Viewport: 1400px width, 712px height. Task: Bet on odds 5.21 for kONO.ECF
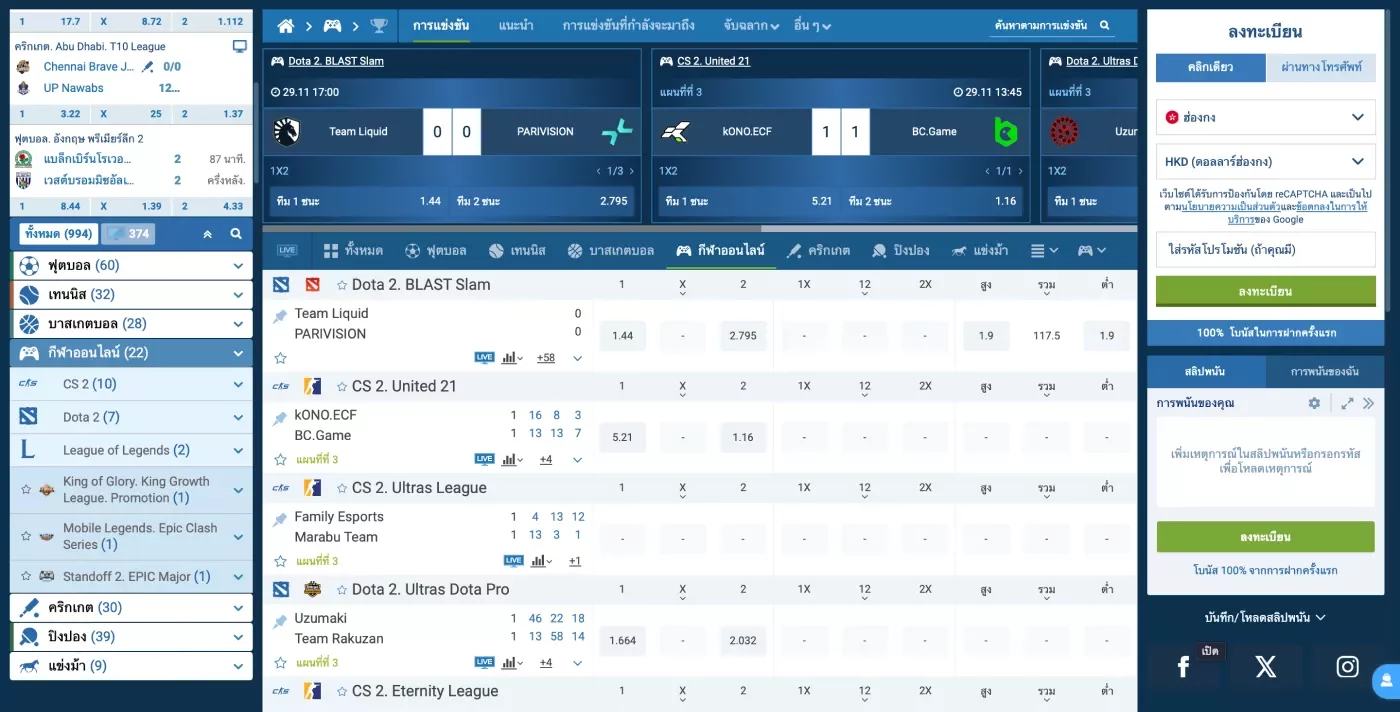(x=622, y=437)
